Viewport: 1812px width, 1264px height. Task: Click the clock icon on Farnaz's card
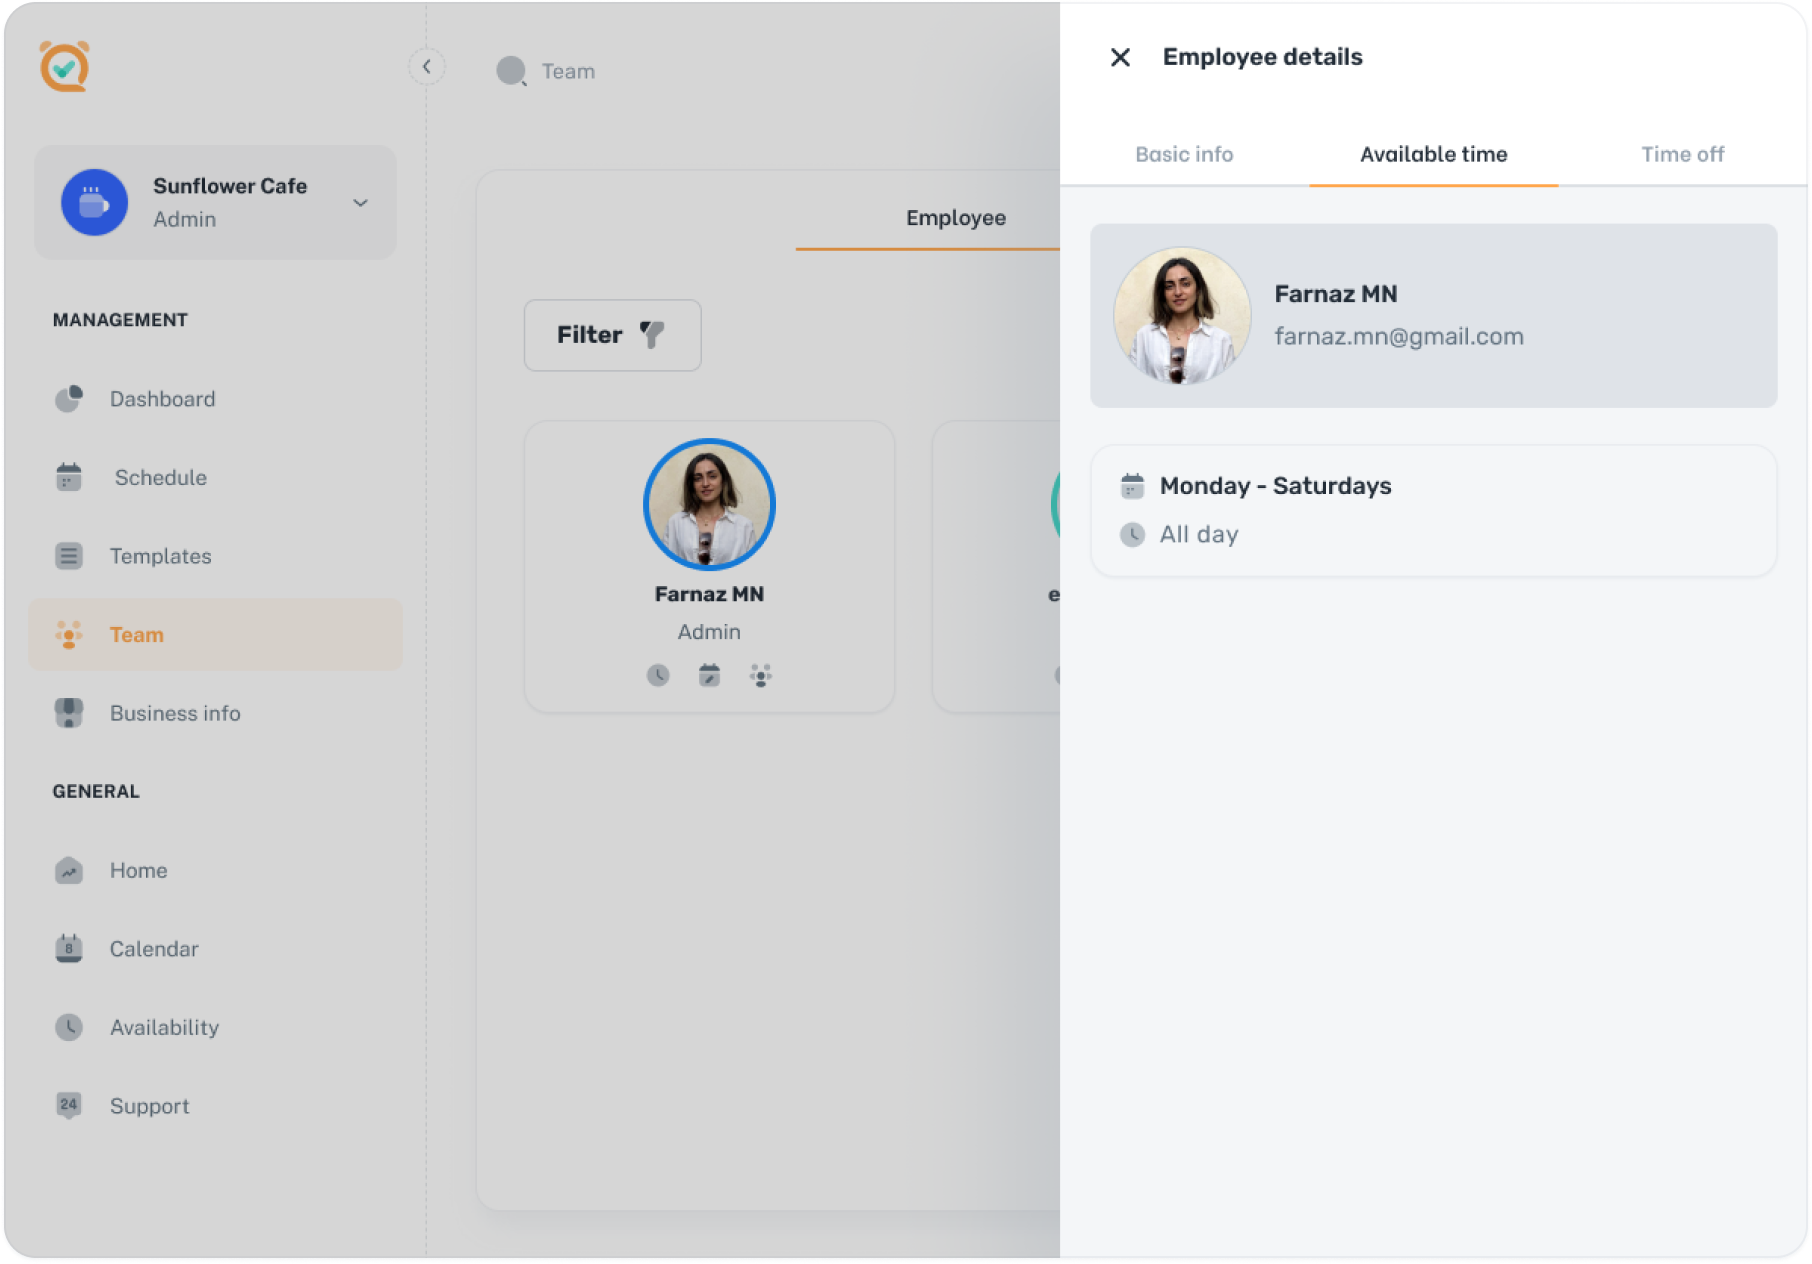coord(658,676)
